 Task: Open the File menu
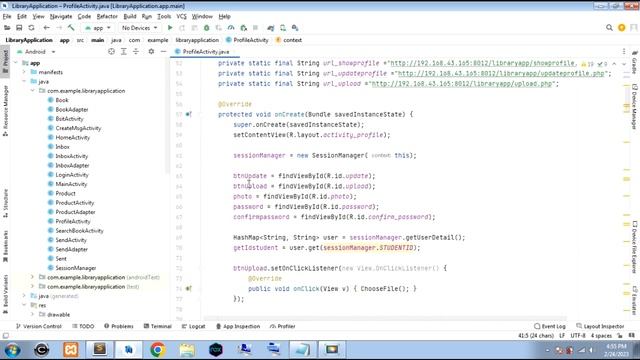[x=7, y=16]
